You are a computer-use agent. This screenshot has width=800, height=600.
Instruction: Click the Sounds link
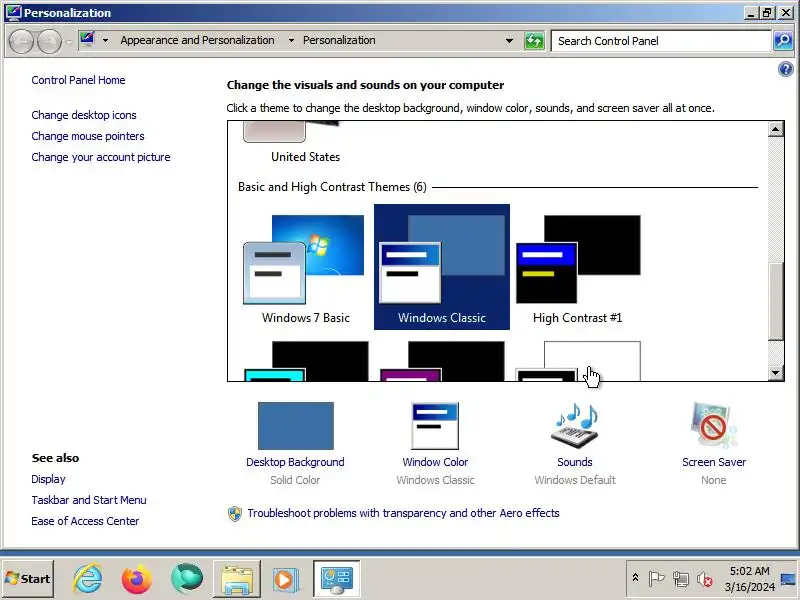574,462
